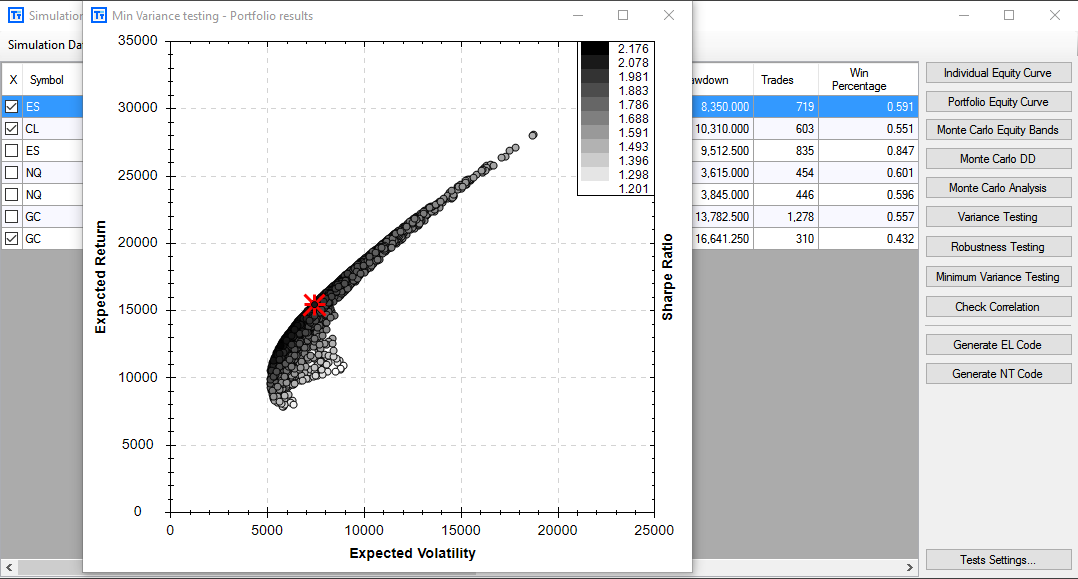
Task: Click the scroll left arrow of horizontal scrollbar
Action: point(9,567)
